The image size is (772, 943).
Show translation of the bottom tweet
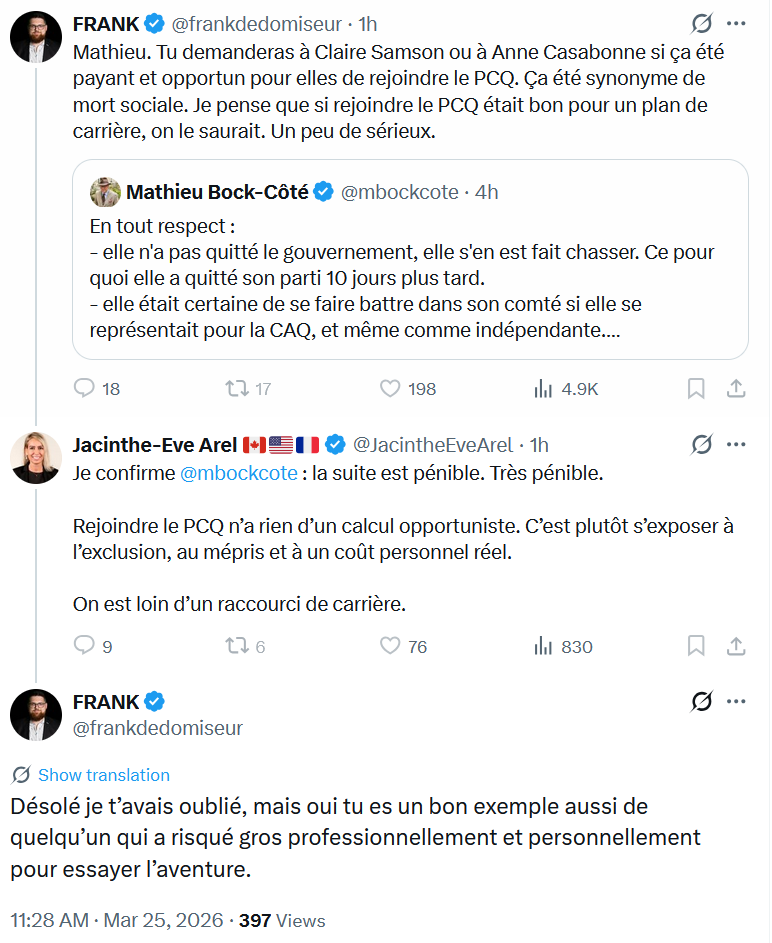point(103,775)
